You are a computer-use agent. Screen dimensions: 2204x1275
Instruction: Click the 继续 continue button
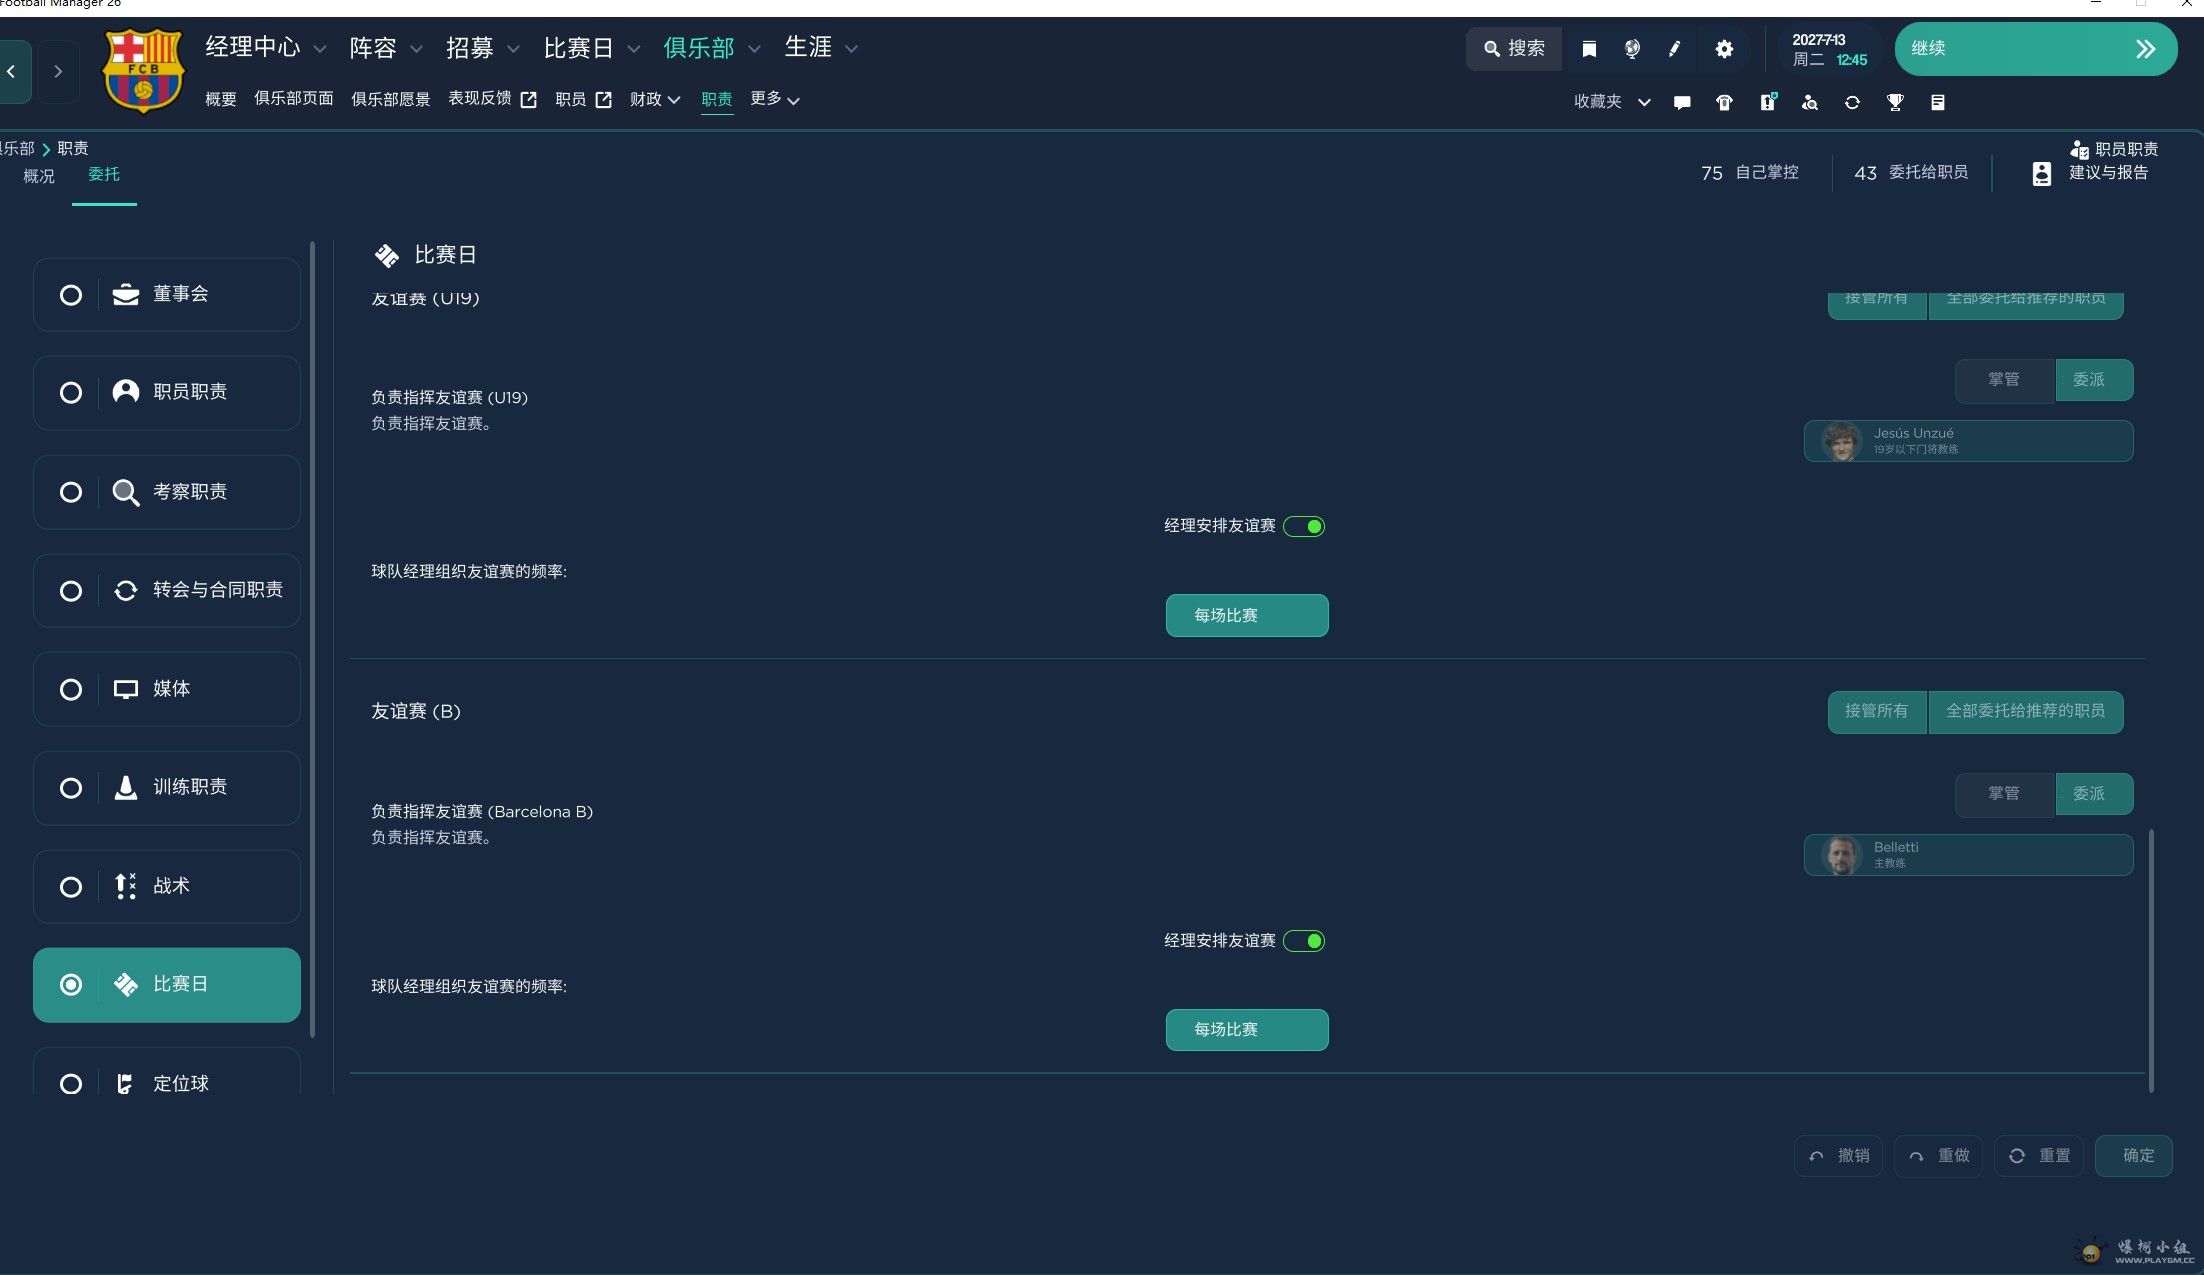coord(2036,49)
